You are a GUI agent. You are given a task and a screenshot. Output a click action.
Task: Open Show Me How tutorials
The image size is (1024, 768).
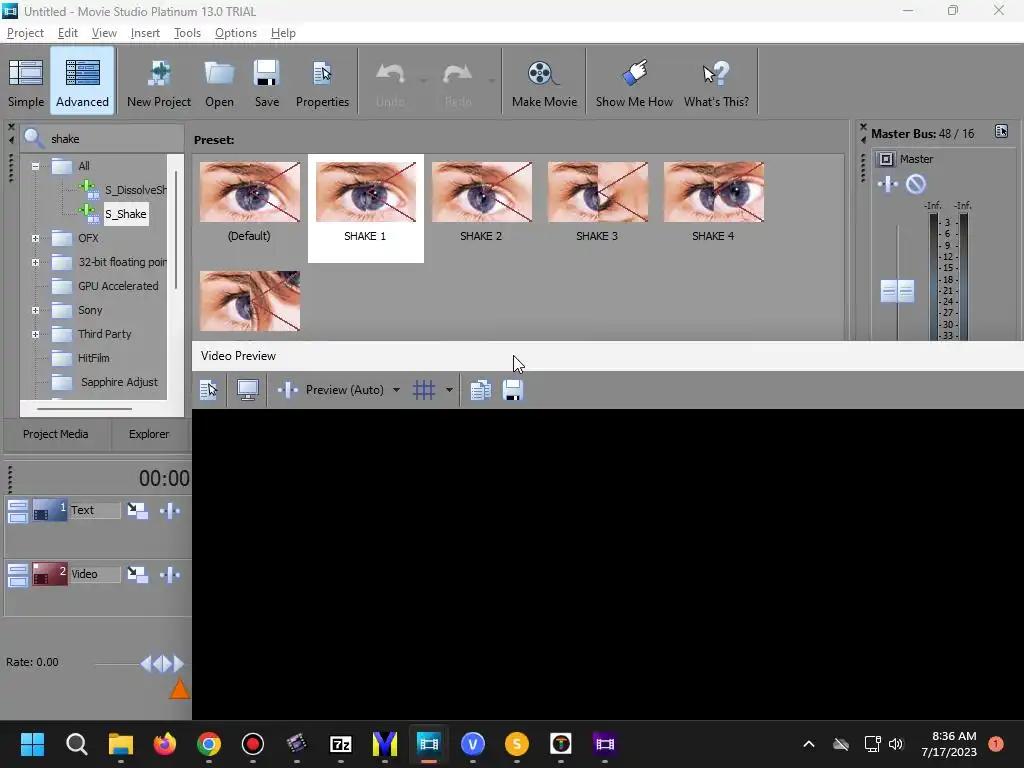click(x=634, y=82)
